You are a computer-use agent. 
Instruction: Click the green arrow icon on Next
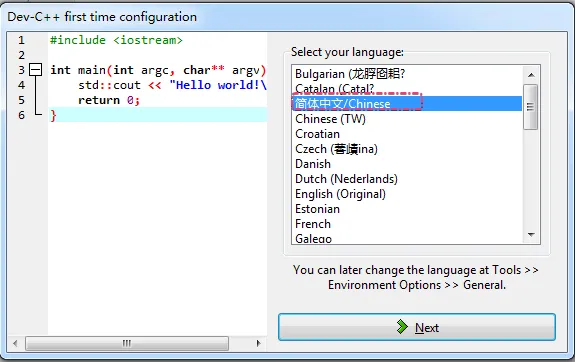(402, 326)
